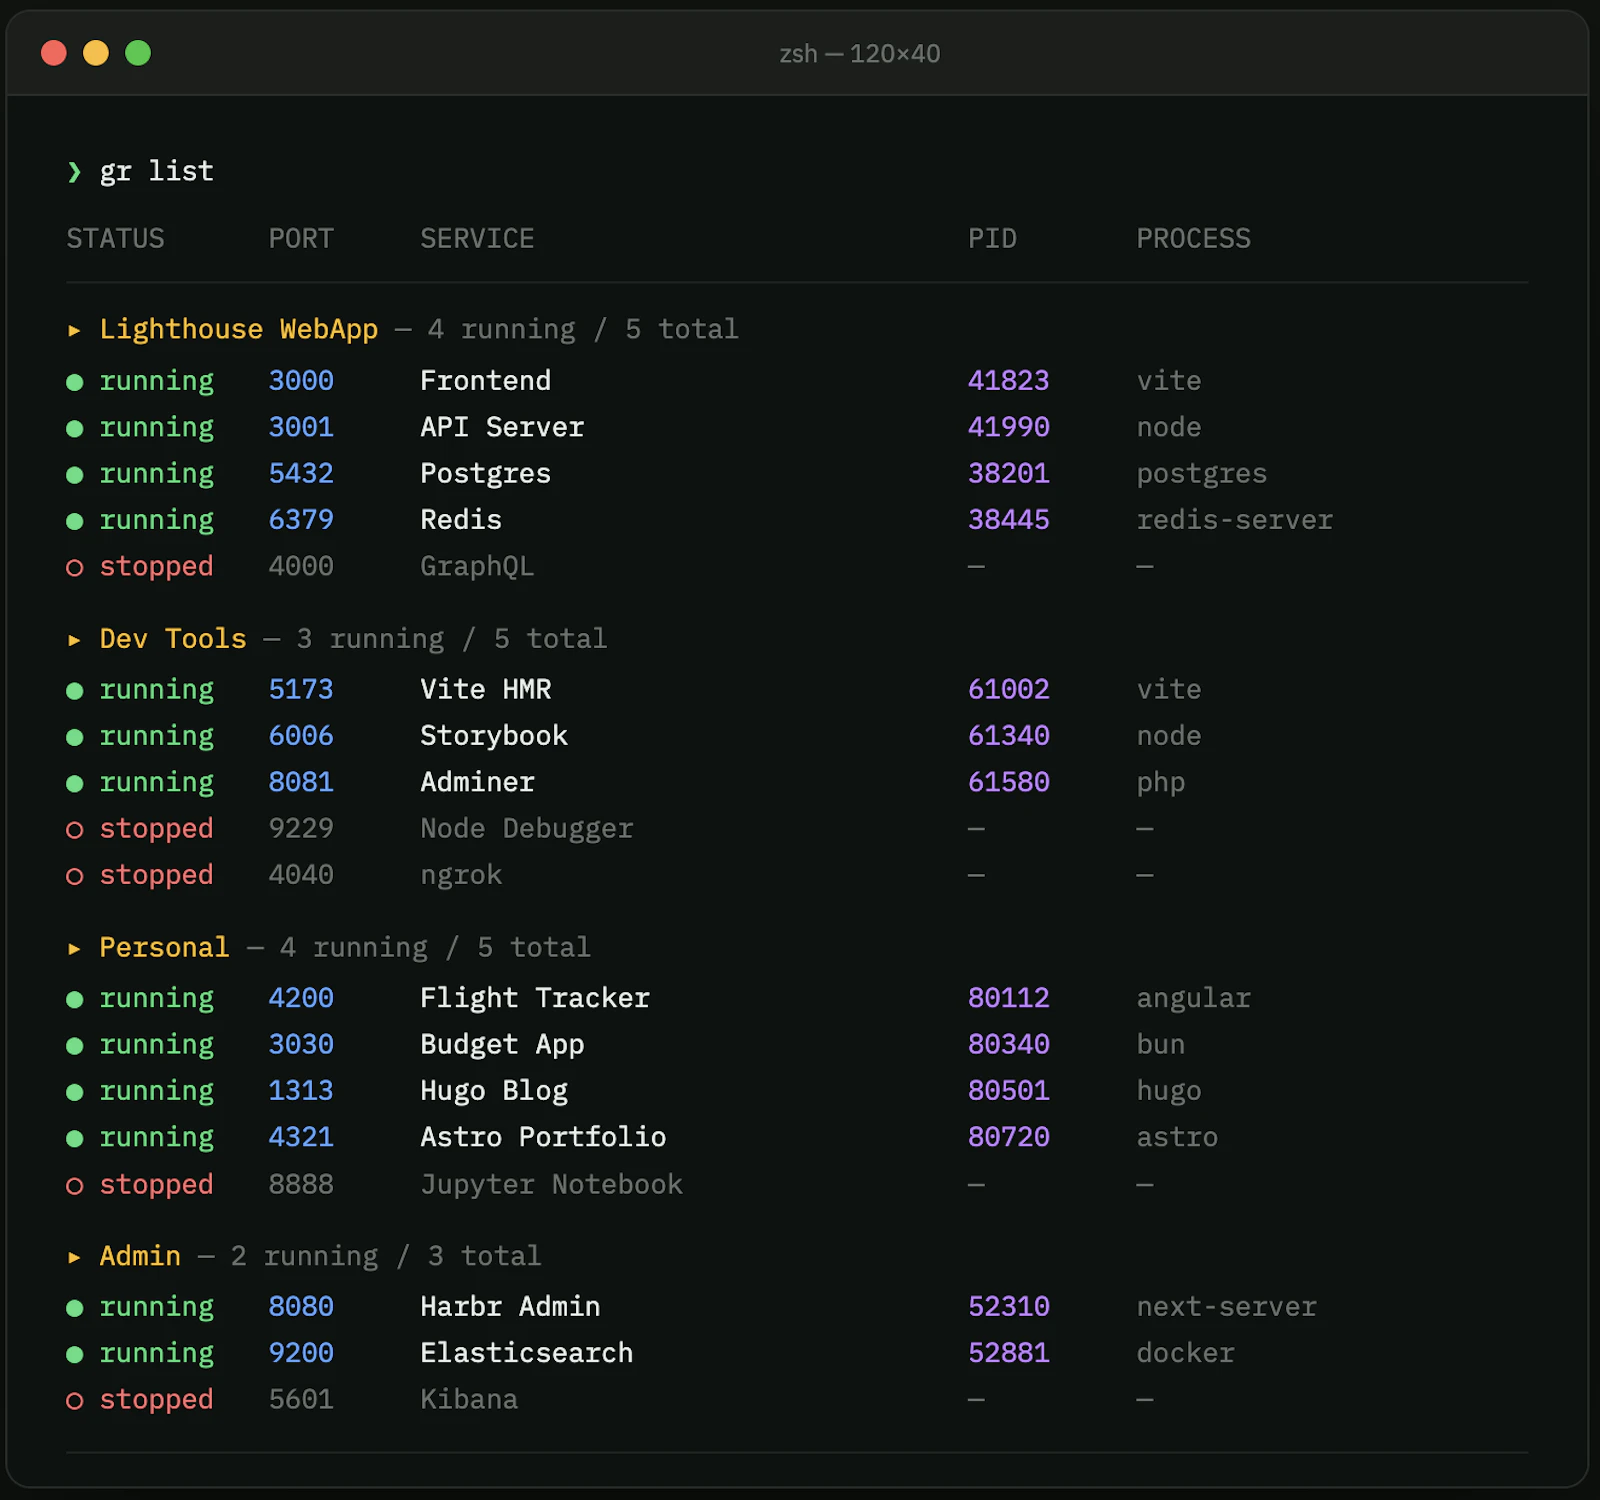Viewport: 1600px width, 1500px height.
Task: Click port number 9200
Action: click(x=301, y=1353)
